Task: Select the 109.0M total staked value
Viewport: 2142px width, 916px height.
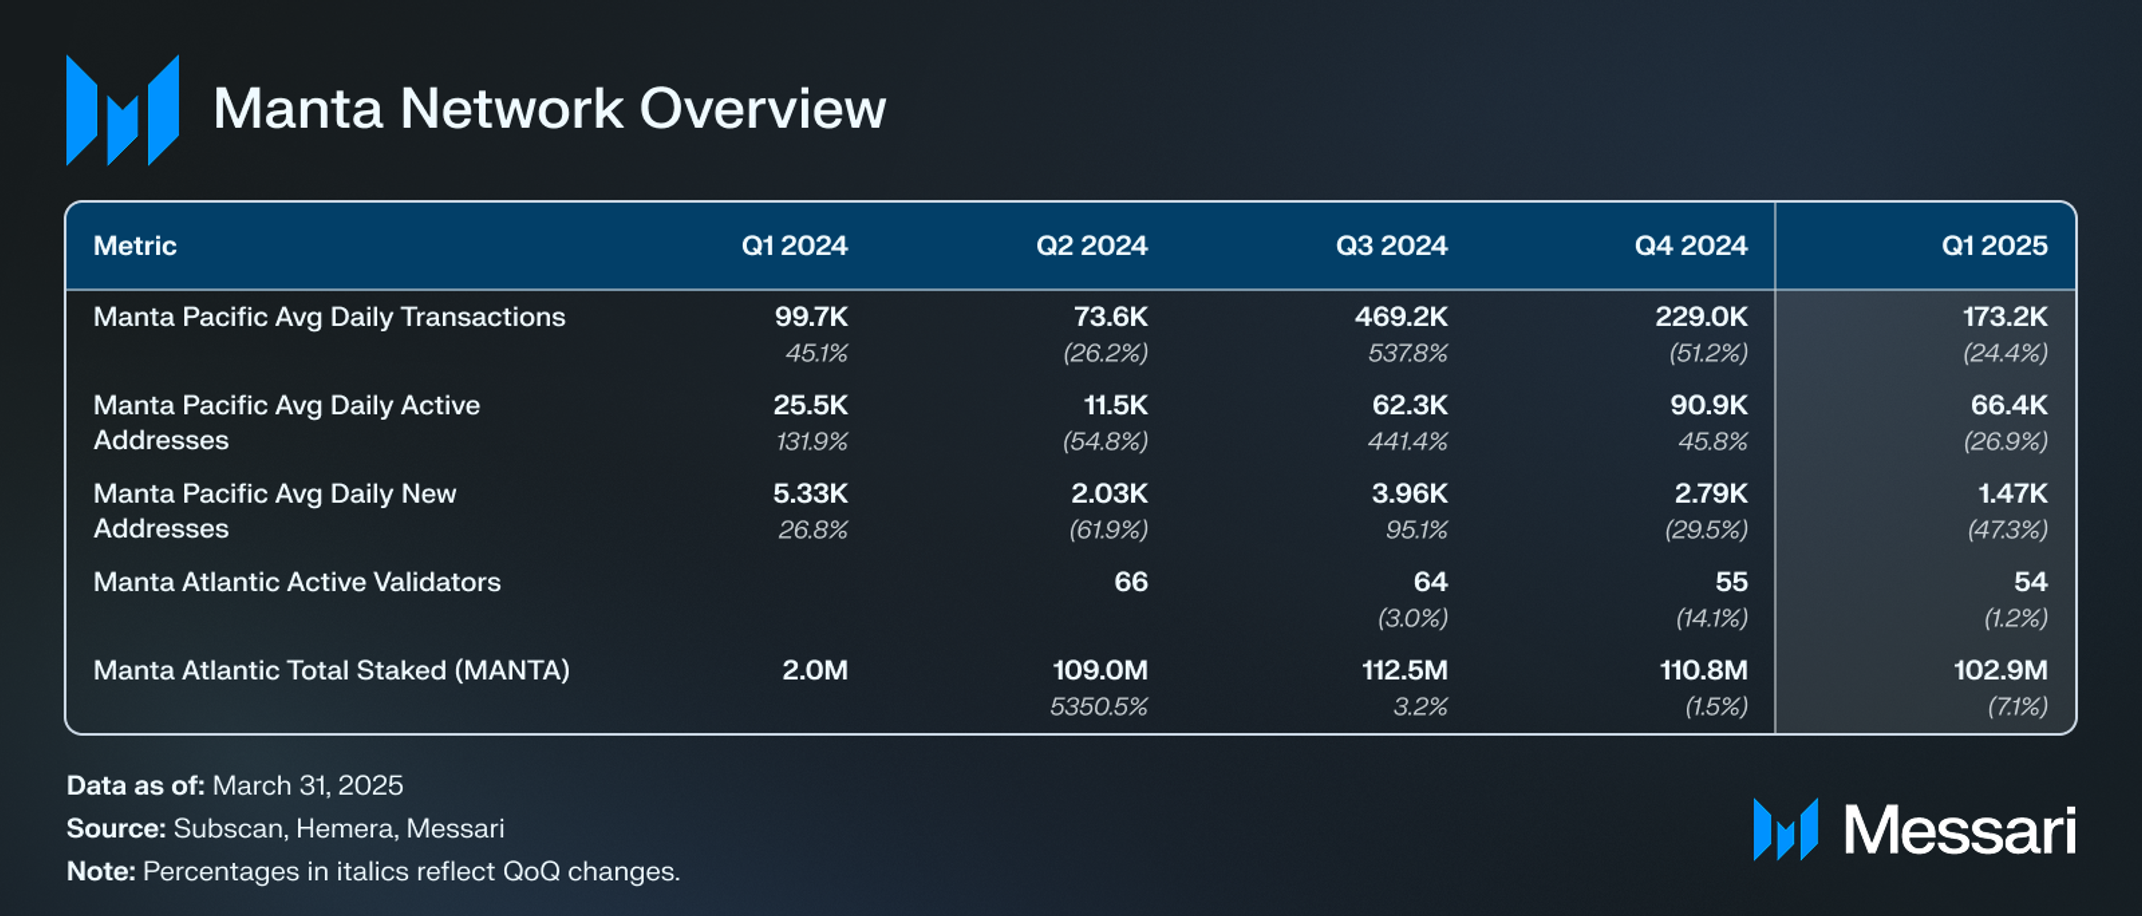Action: (x=1100, y=670)
